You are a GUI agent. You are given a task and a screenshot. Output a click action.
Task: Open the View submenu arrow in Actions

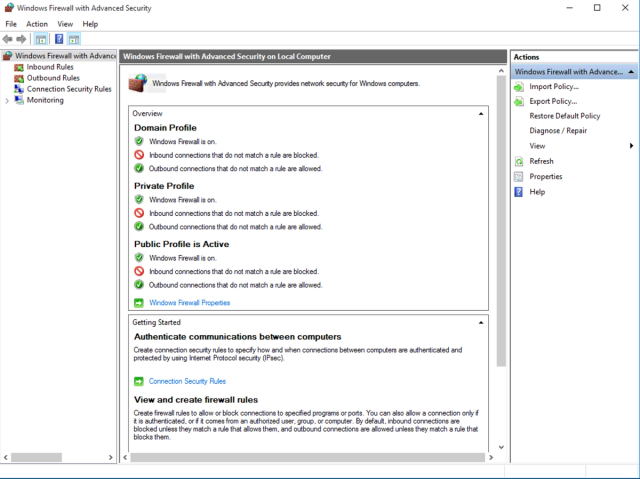pyautogui.click(x=631, y=146)
